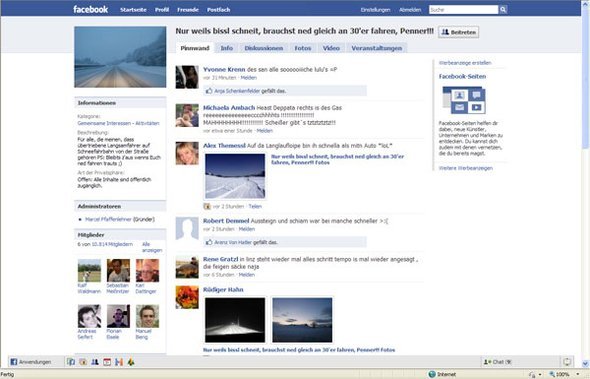Viewport: 590px width, 379px height.
Task: Open the Anwendungen menu in the bottom bar
Action: point(31,362)
